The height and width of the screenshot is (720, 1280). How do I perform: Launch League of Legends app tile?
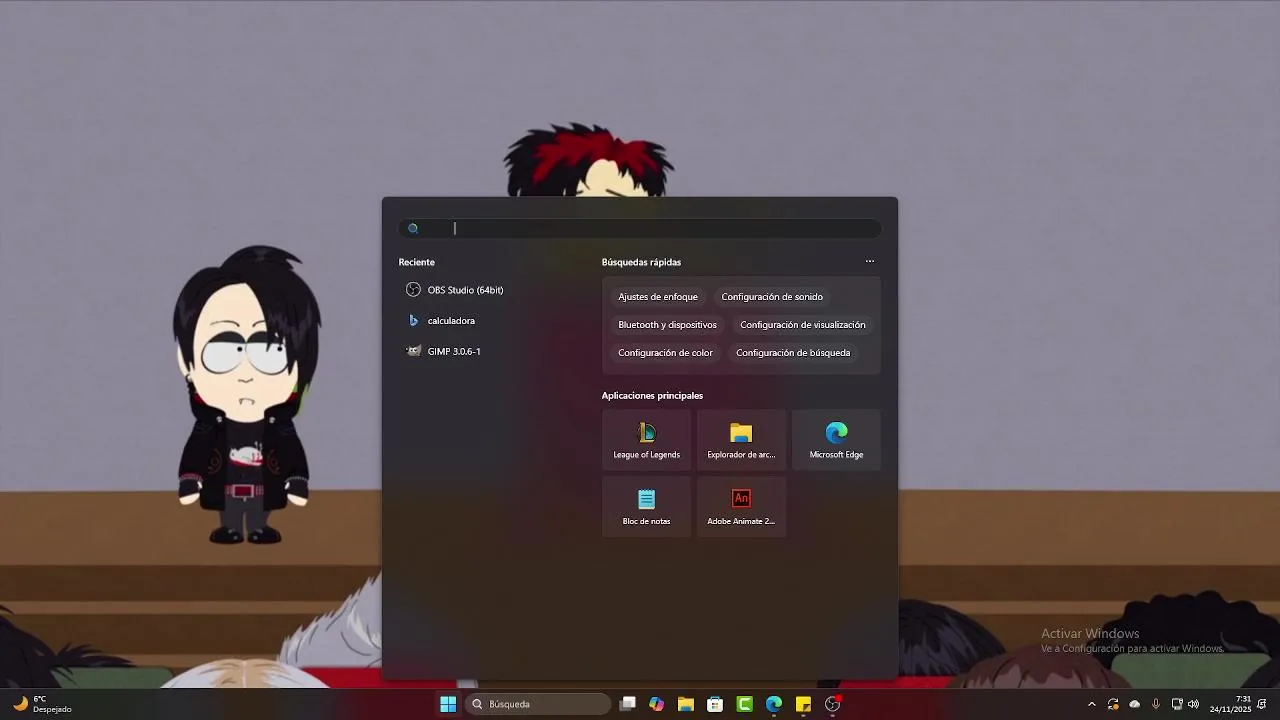(647, 440)
